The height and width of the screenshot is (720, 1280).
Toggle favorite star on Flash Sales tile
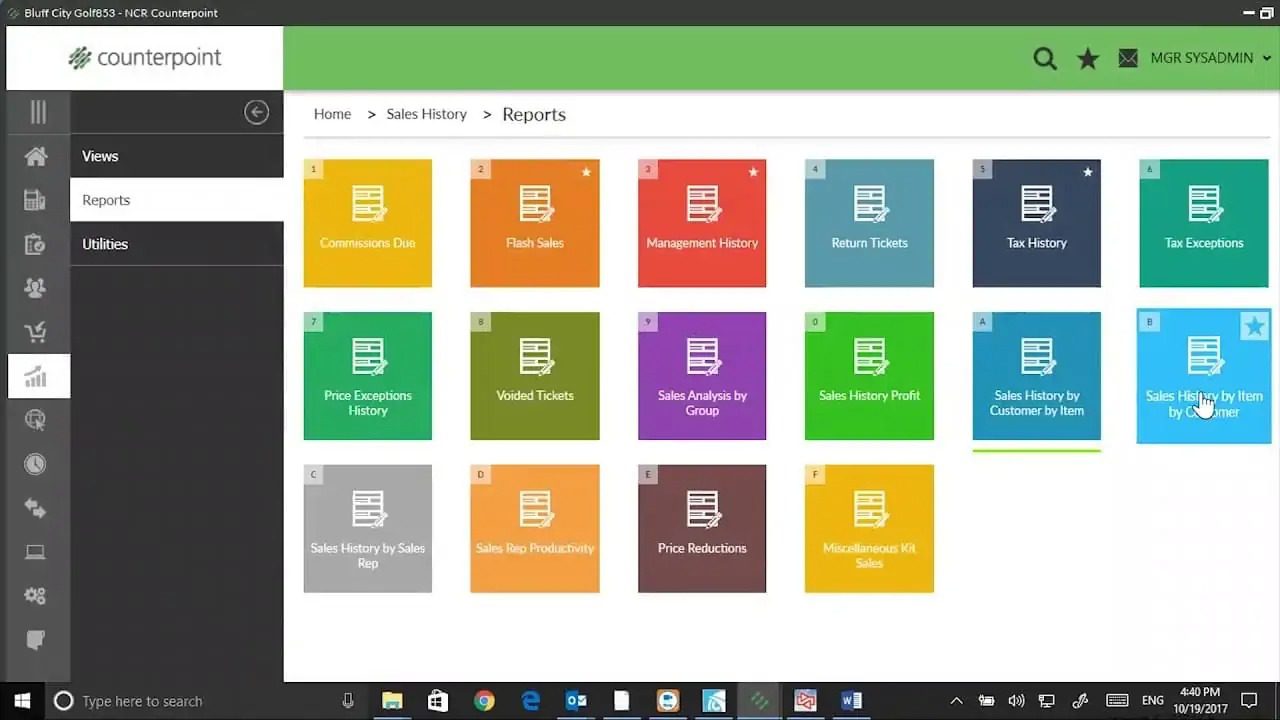pyautogui.click(x=587, y=172)
